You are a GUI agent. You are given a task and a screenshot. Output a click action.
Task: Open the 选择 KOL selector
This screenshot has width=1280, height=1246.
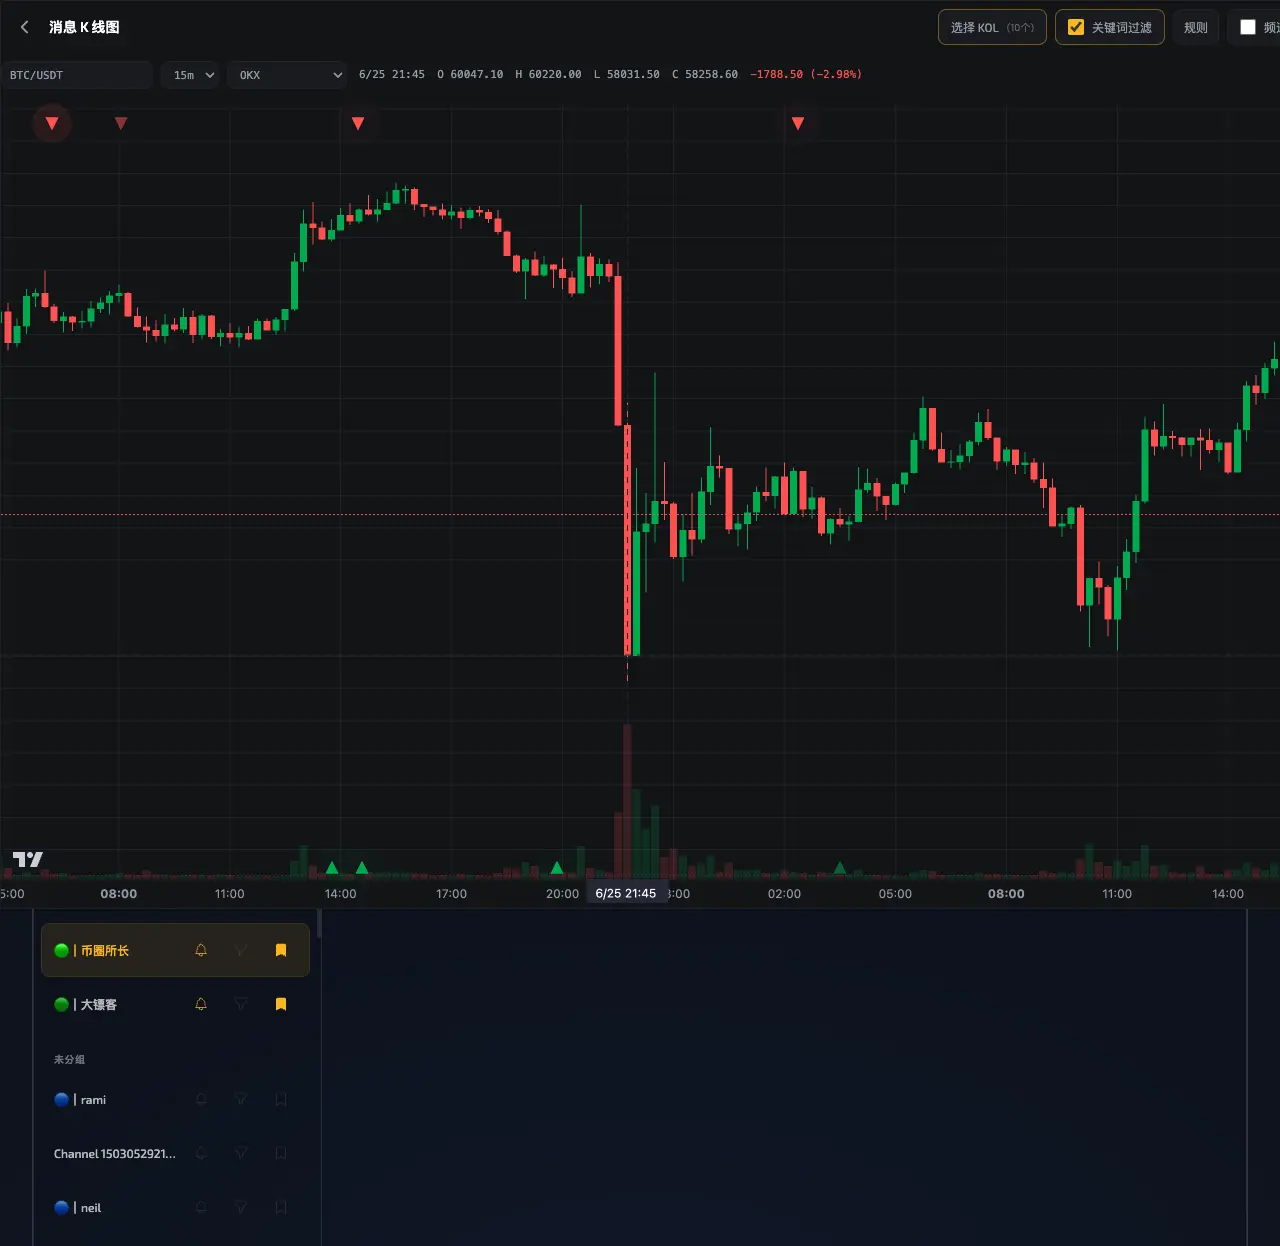(x=992, y=27)
